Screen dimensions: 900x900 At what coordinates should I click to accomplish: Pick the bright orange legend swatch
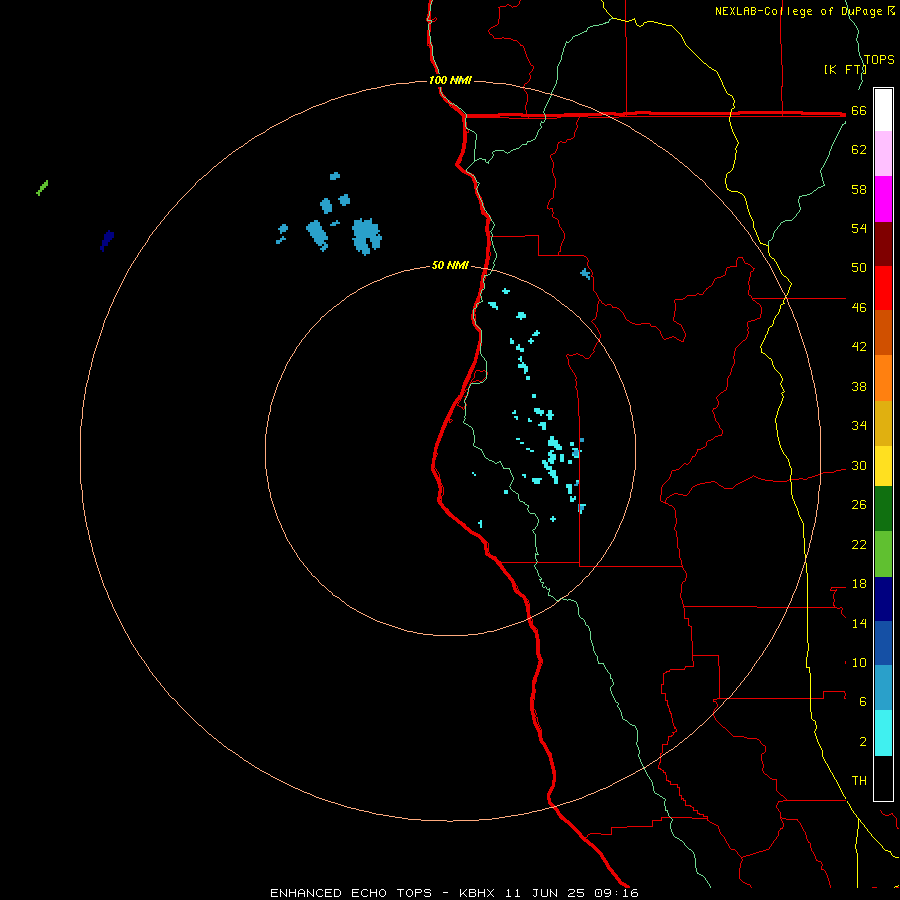(883, 378)
